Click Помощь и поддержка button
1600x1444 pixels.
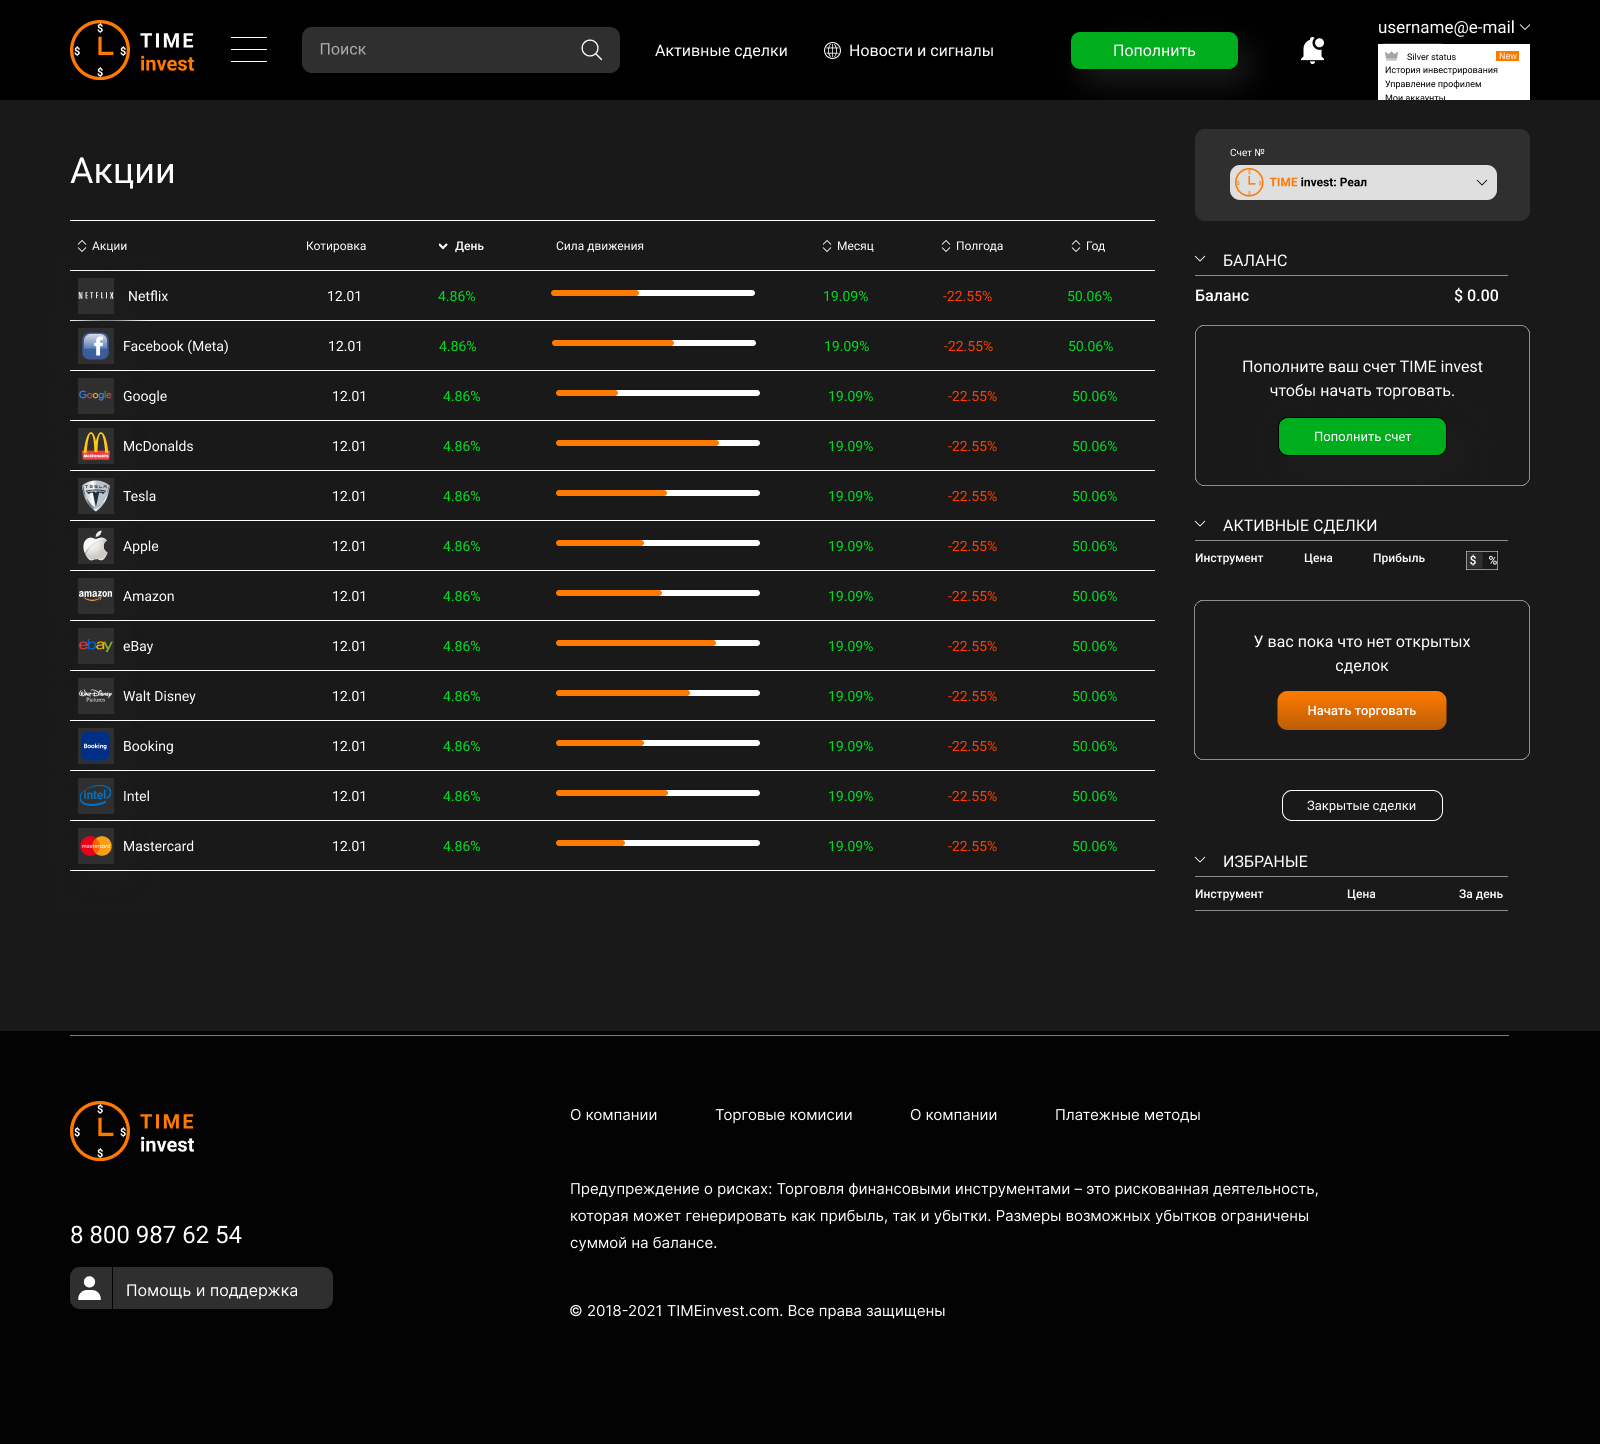point(201,1288)
